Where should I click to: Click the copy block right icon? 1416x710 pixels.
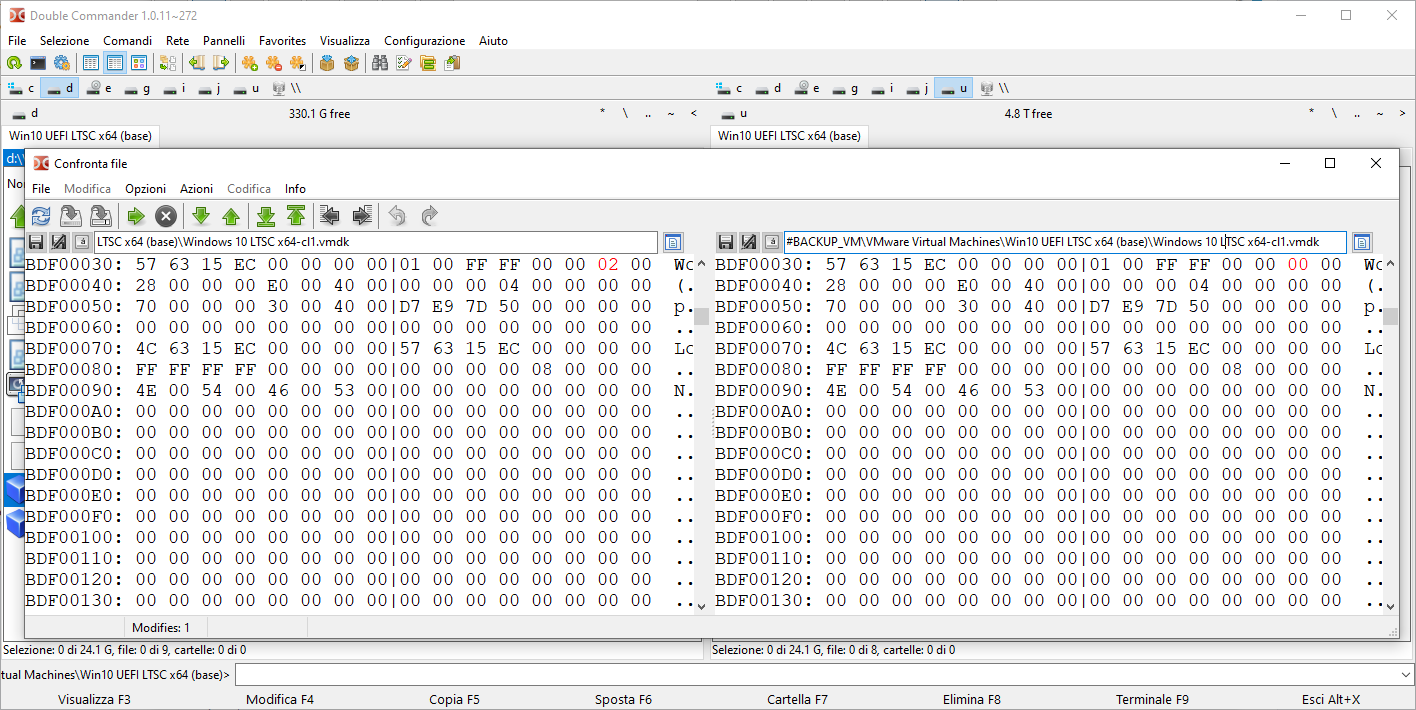point(361,215)
